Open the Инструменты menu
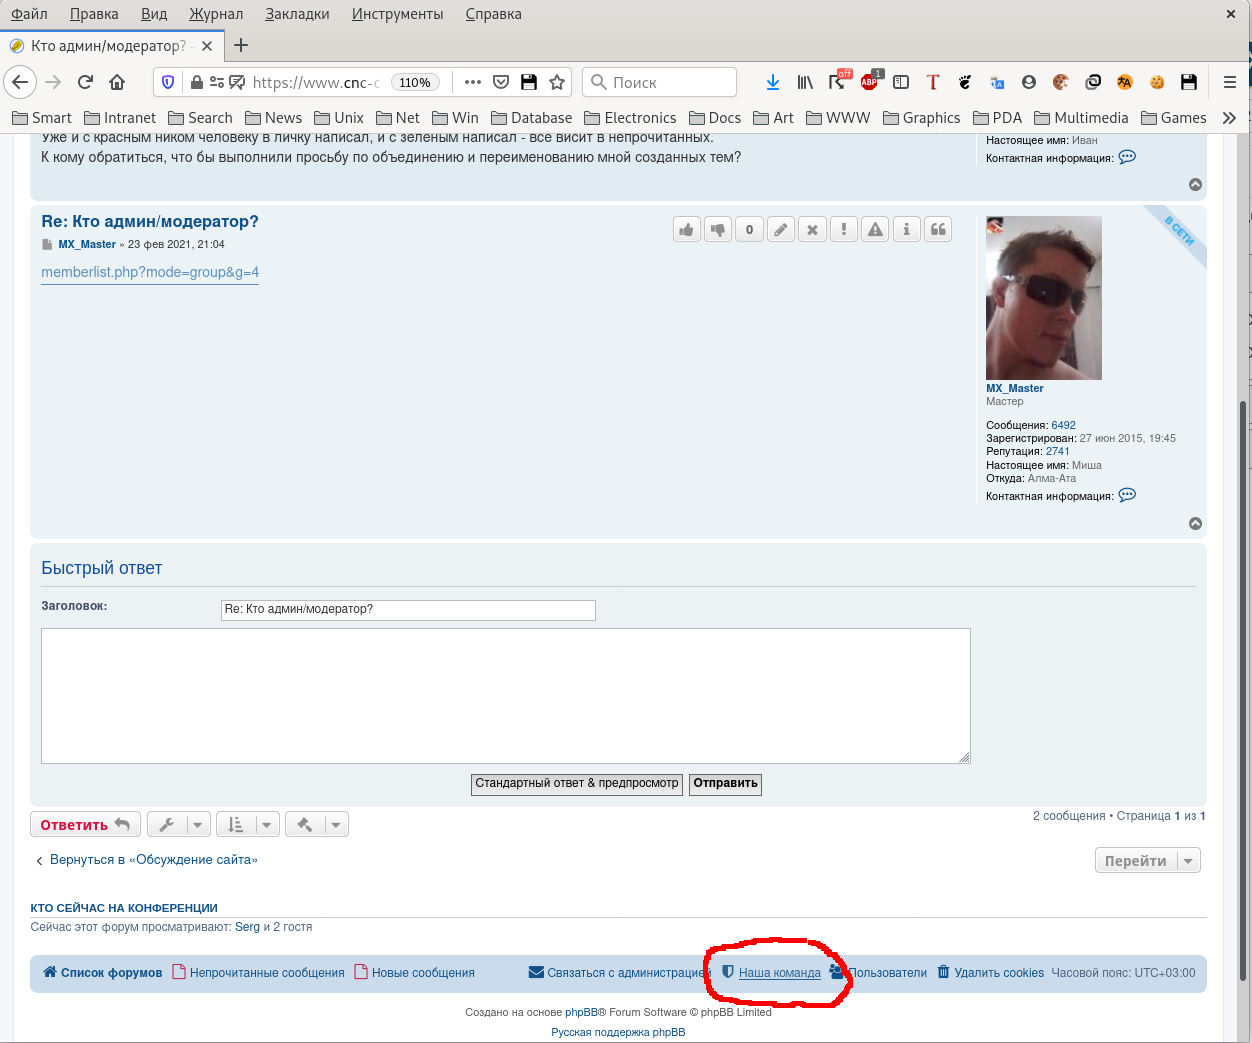 (x=397, y=14)
